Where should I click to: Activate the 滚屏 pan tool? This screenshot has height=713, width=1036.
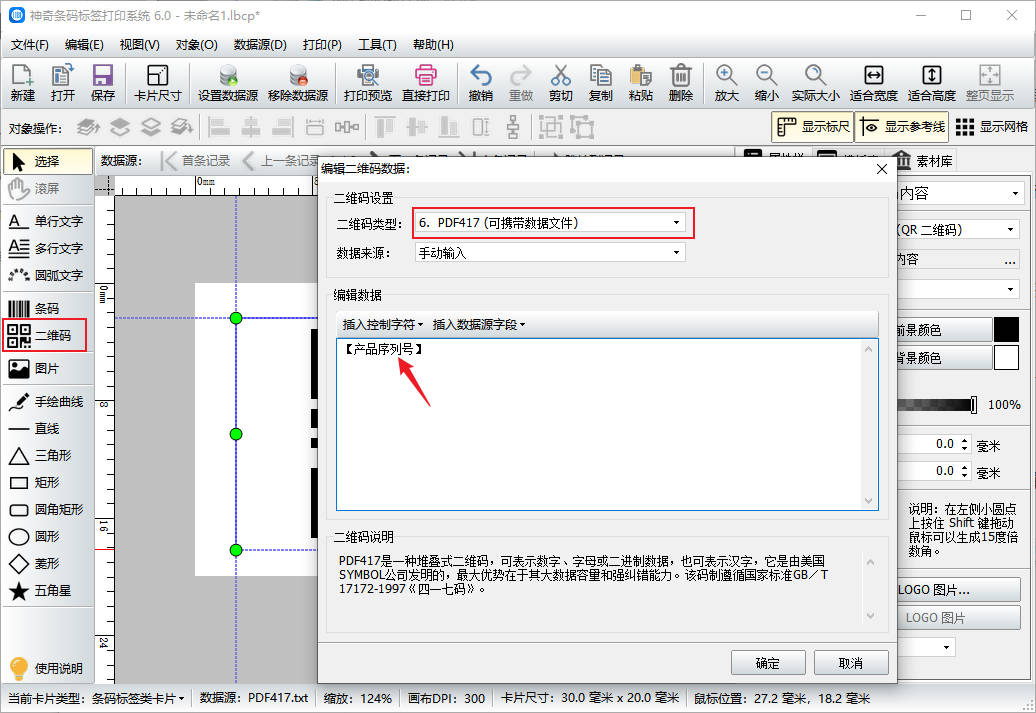[48, 188]
